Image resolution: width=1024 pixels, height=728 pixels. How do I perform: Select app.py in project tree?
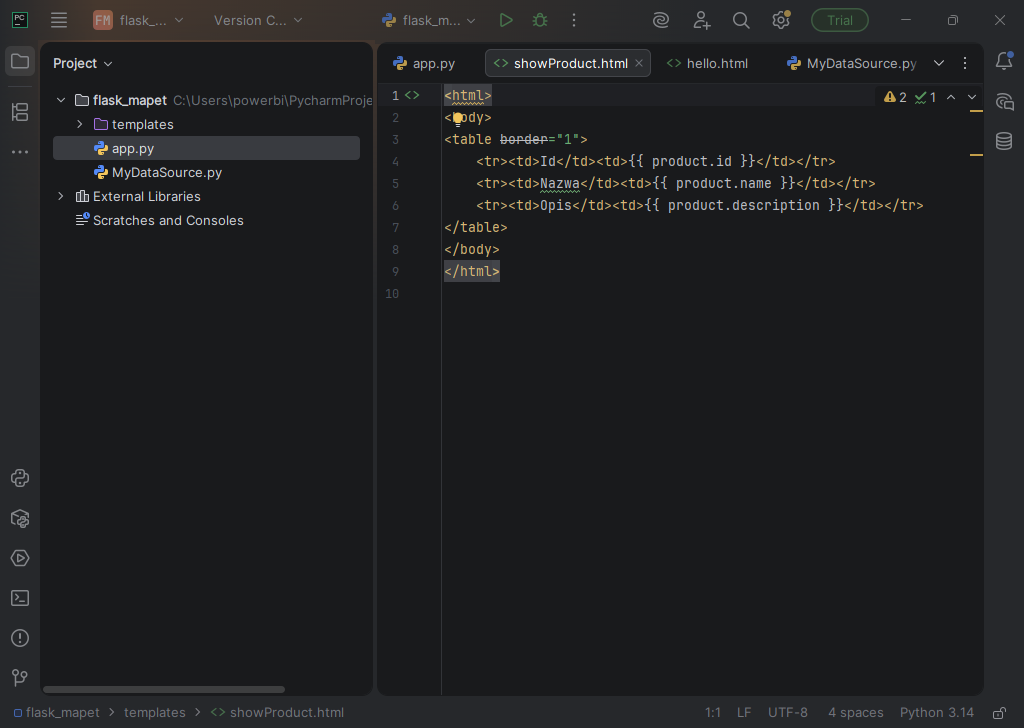206,148
